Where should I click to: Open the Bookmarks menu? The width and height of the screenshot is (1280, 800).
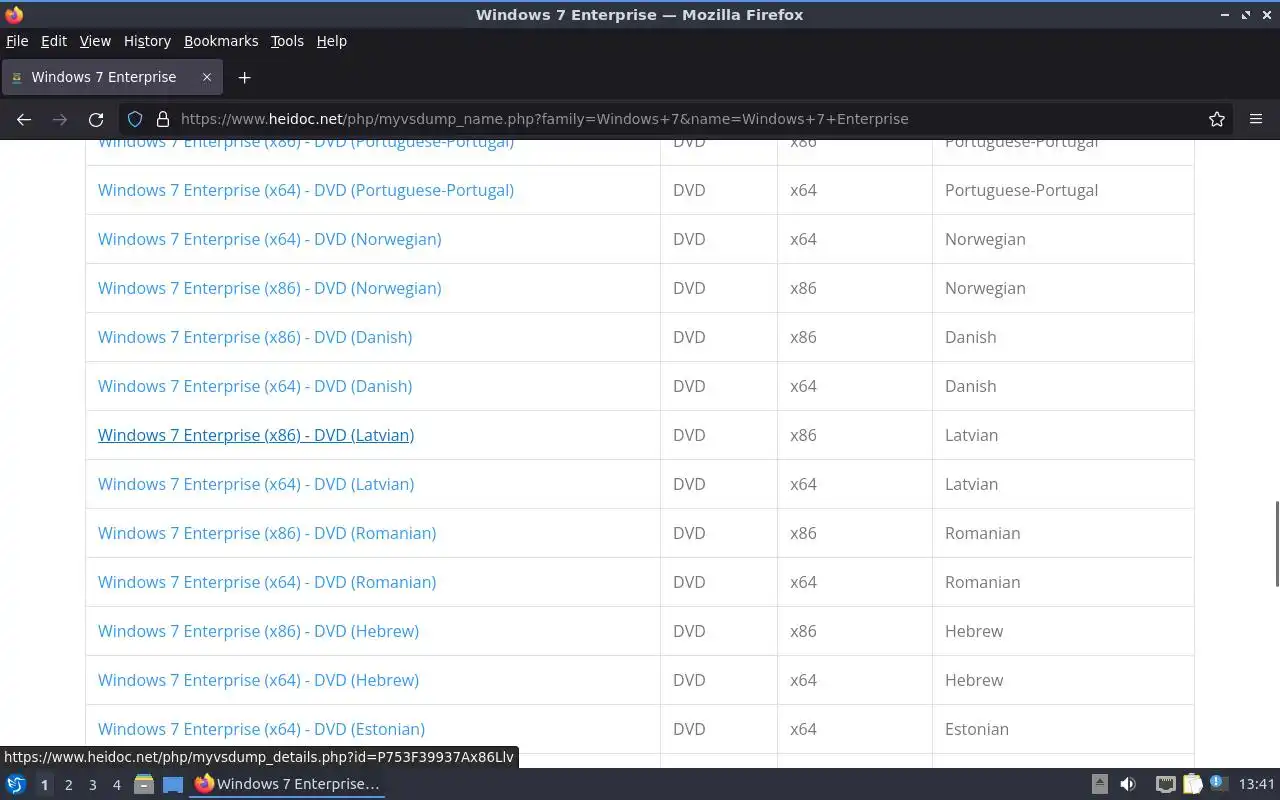point(221,41)
